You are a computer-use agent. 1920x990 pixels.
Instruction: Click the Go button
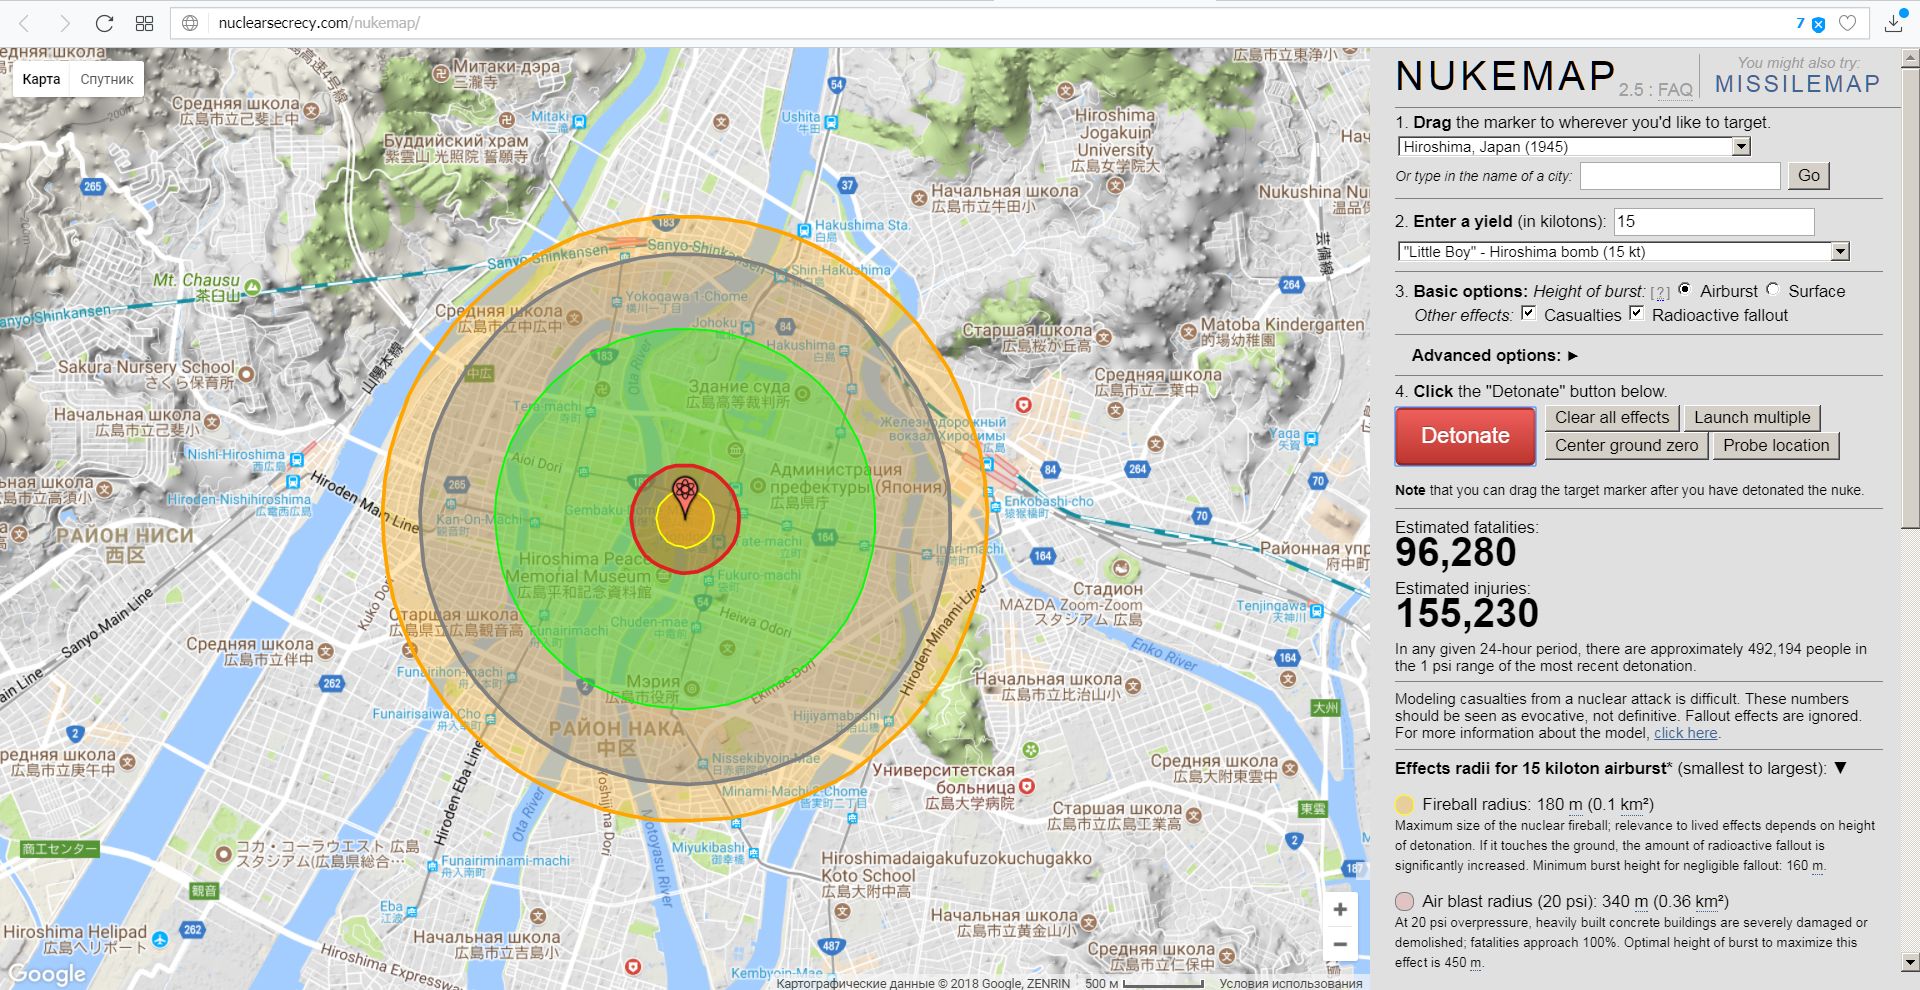(x=1809, y=176)
